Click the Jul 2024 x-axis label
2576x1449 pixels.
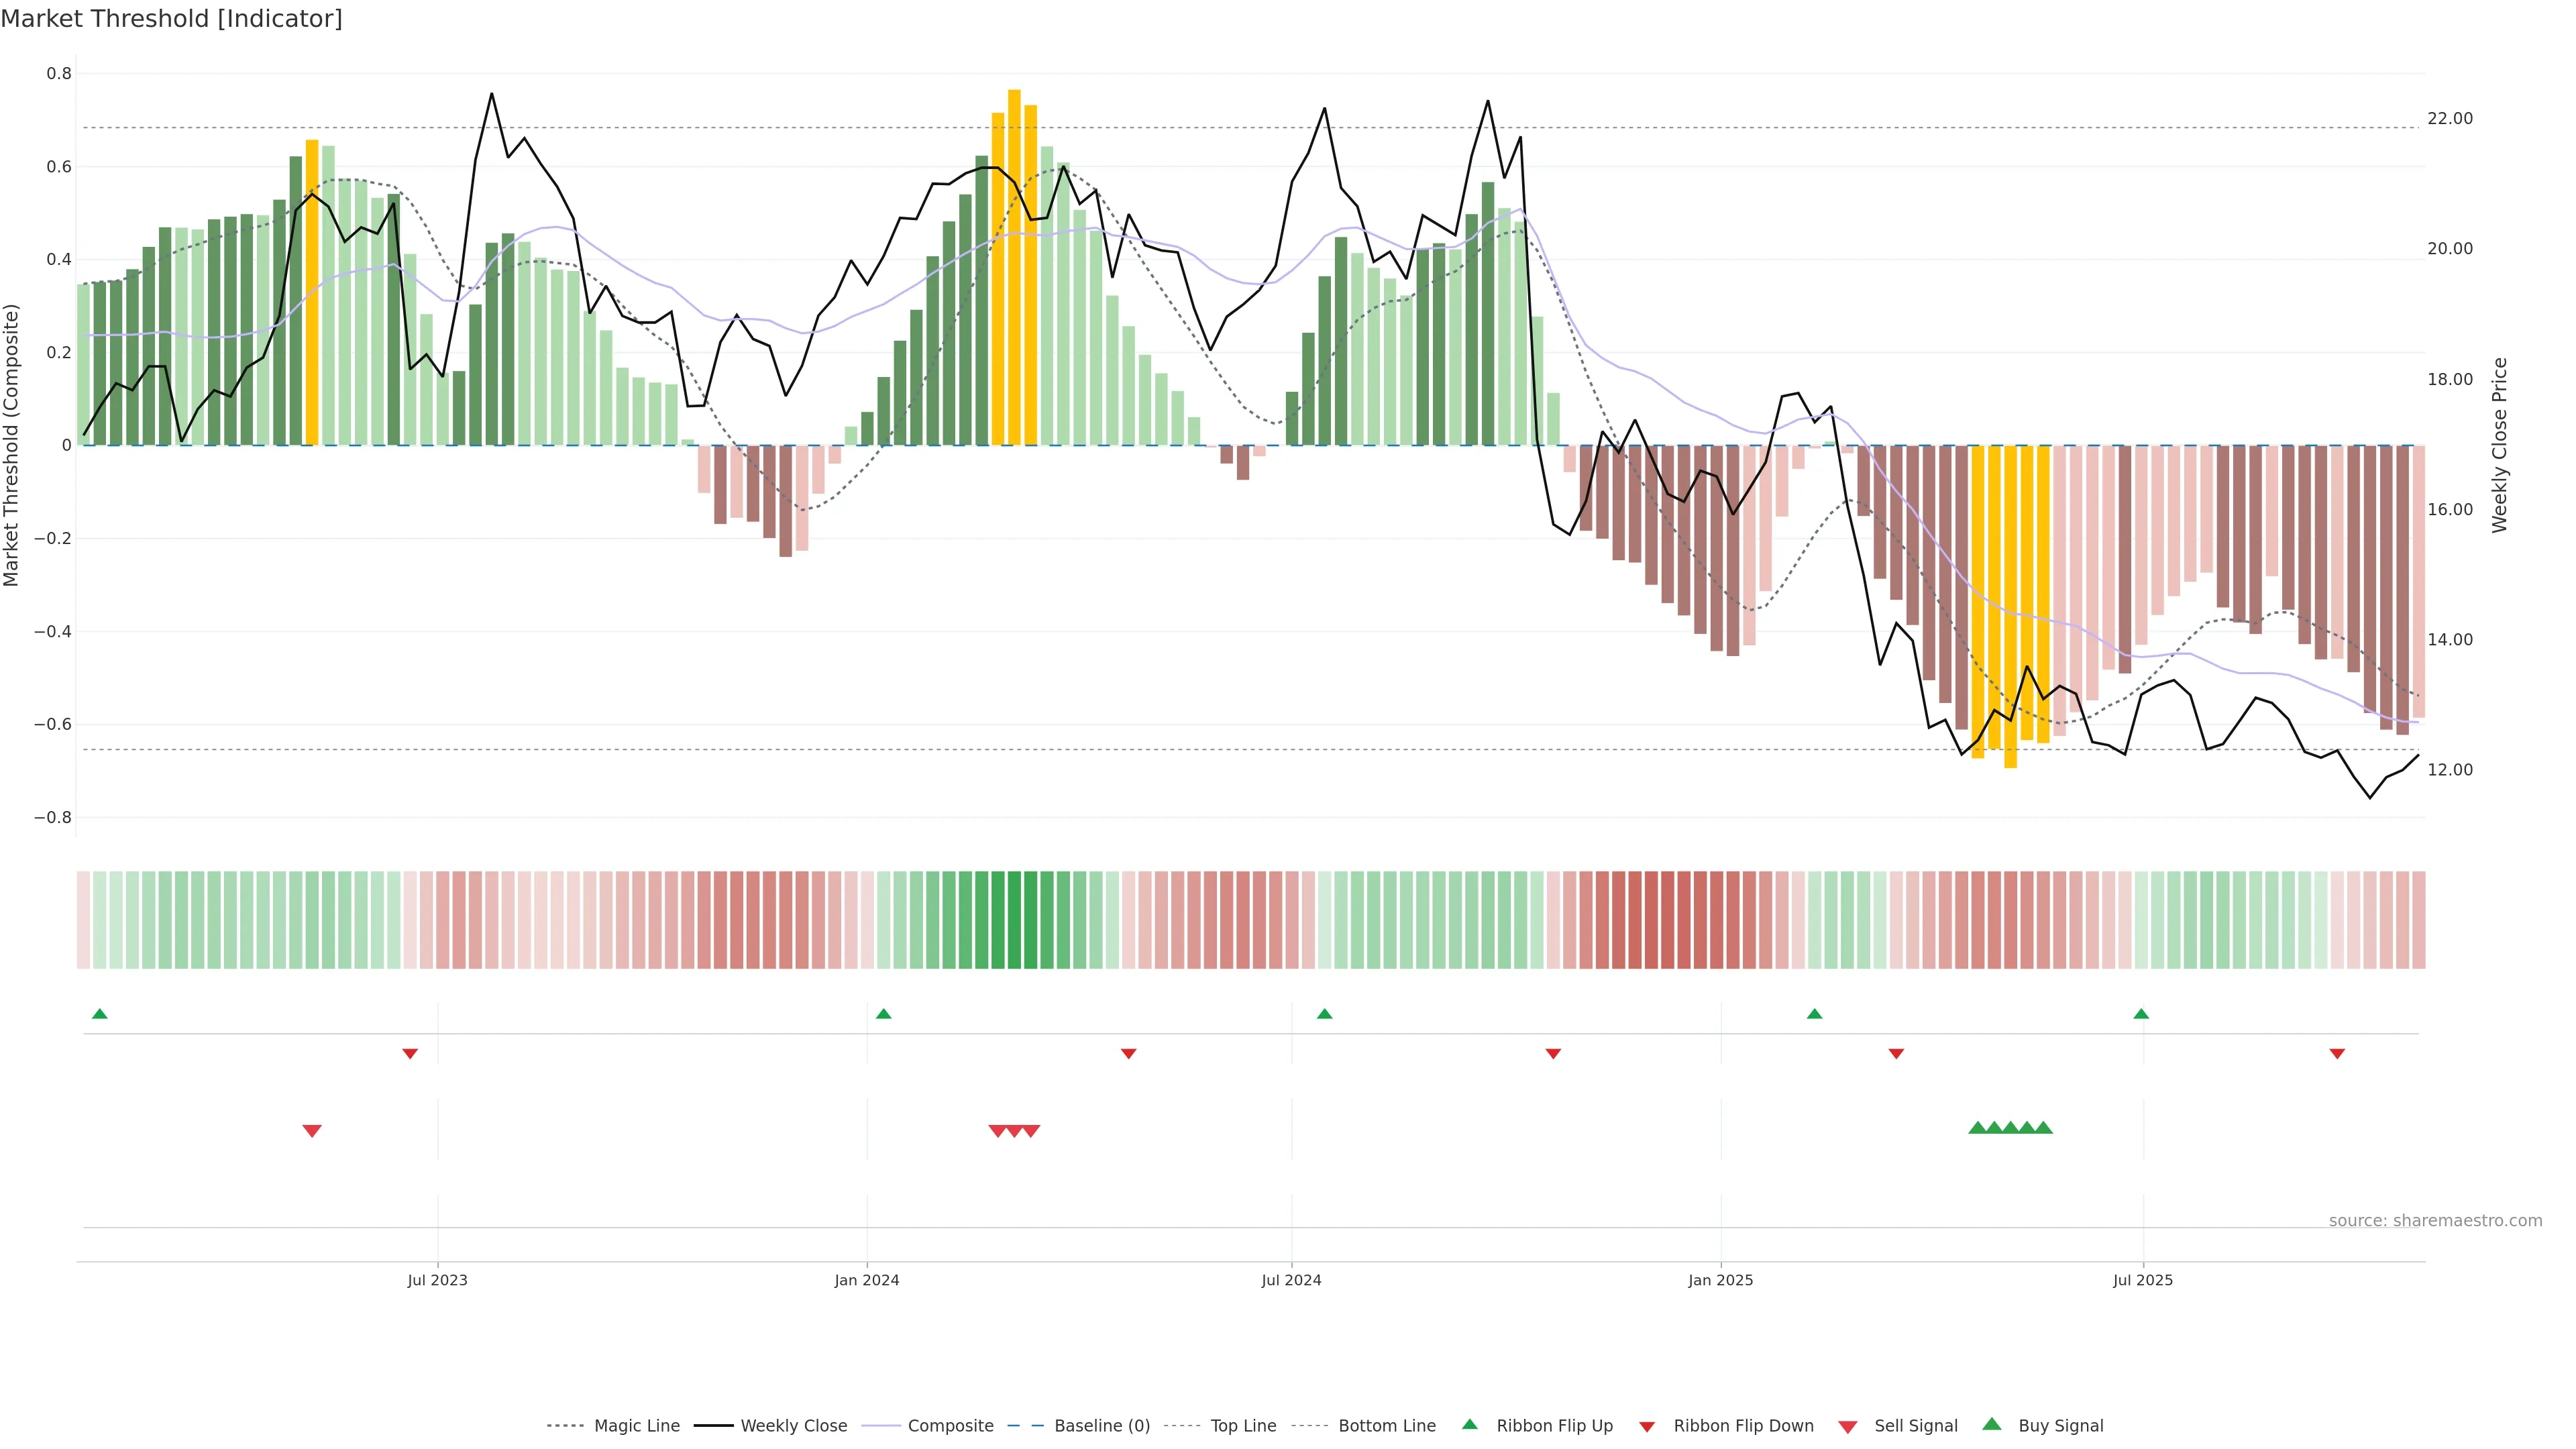pos(1291,1280)
